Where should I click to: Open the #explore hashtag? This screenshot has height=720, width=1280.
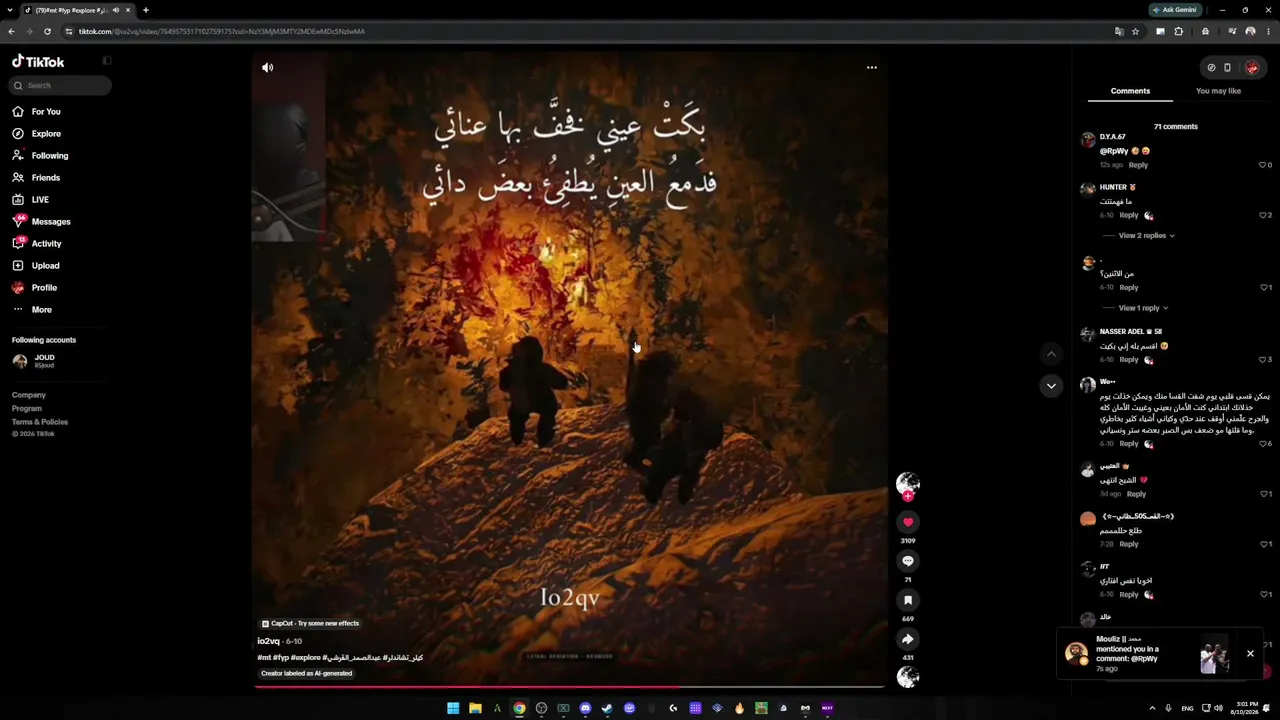306,658
